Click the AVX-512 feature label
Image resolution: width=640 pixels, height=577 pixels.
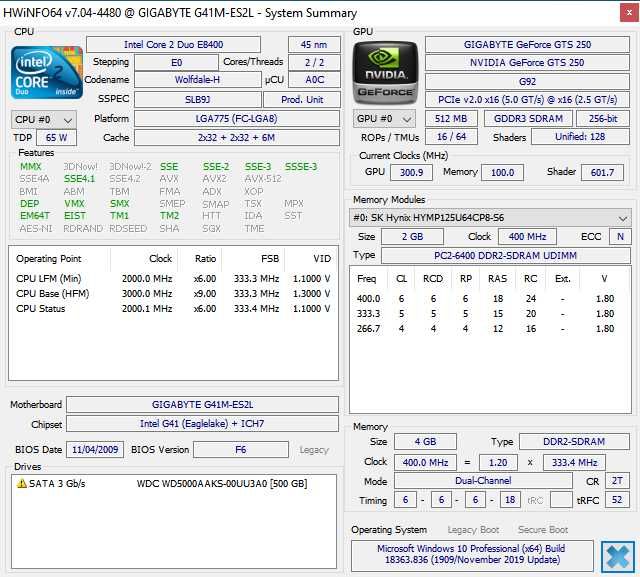[263, 179]
